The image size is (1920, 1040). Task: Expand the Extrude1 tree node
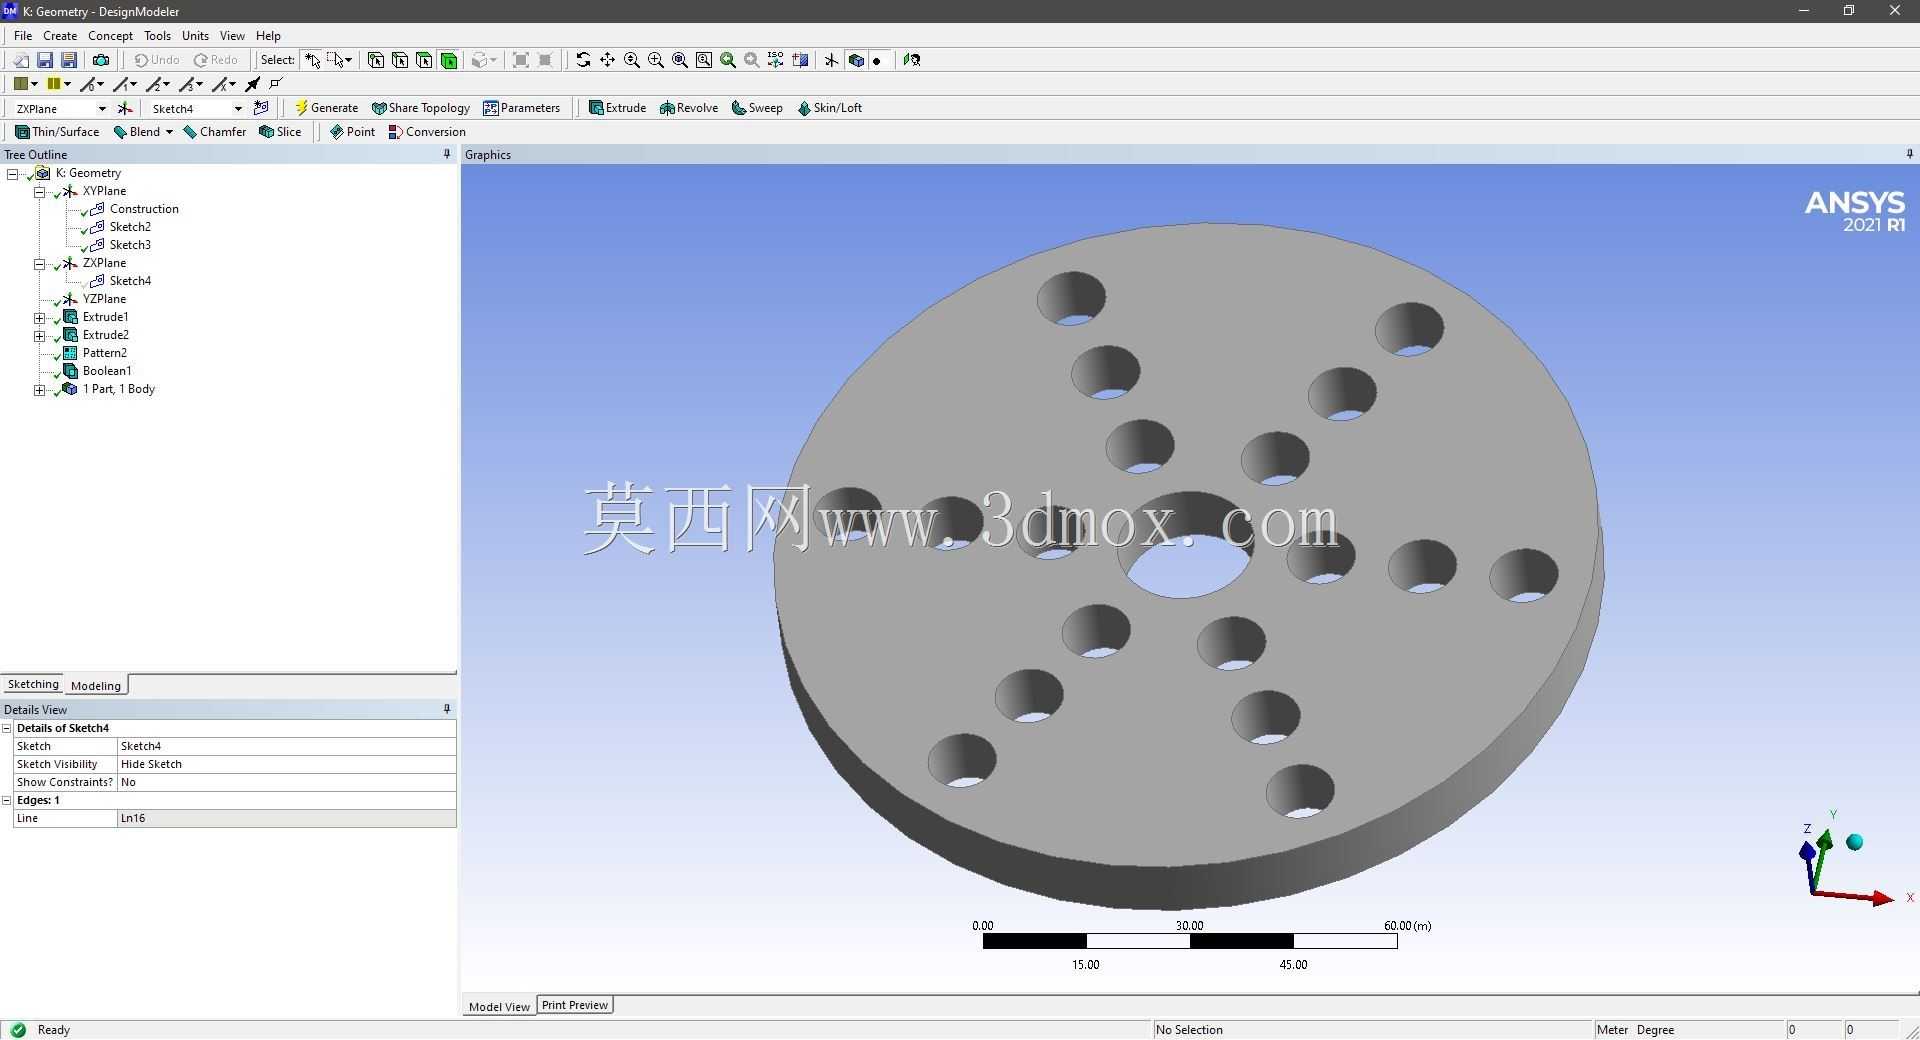(x=40, y=318)
